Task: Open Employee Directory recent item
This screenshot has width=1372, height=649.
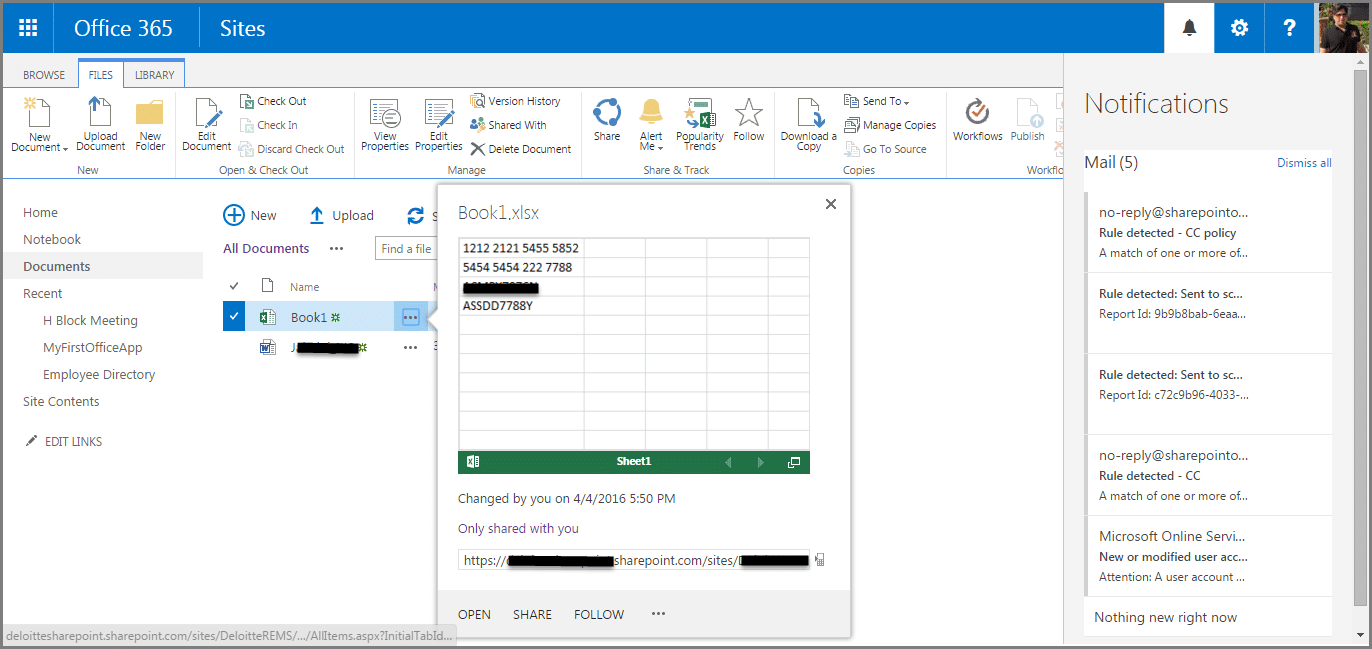Action: point(99,374)
